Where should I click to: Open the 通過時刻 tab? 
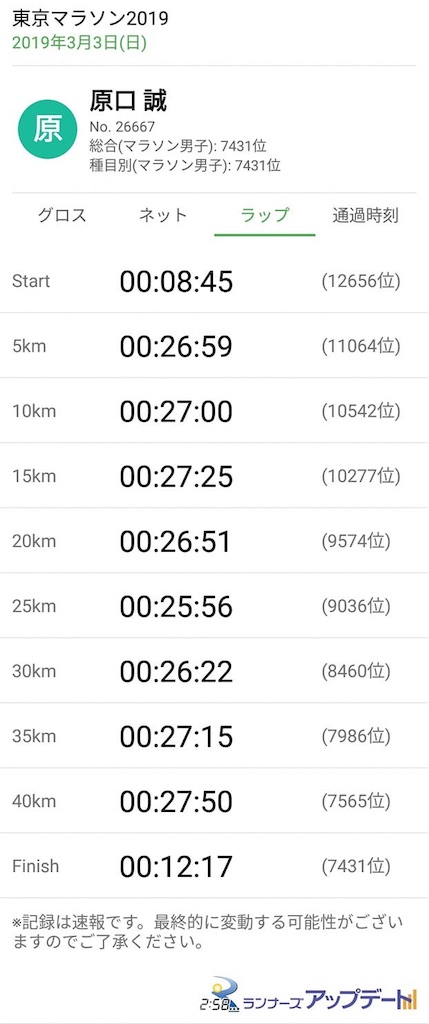point(366,215)
